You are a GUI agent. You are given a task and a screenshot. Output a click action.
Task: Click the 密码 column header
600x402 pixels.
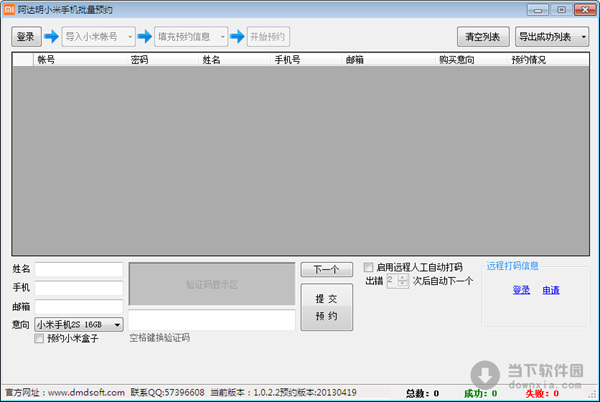[162, 60]
